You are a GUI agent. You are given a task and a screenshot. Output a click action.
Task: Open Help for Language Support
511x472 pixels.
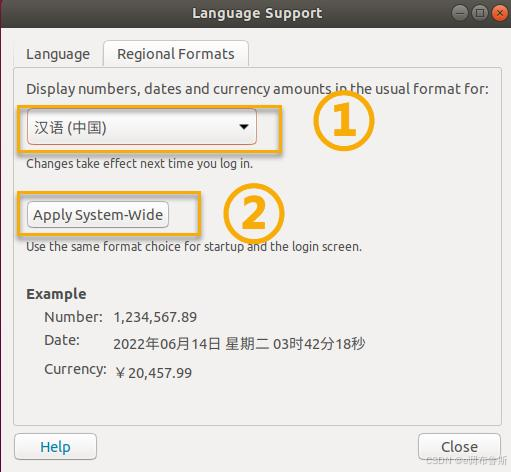click(x=55, y=447)
